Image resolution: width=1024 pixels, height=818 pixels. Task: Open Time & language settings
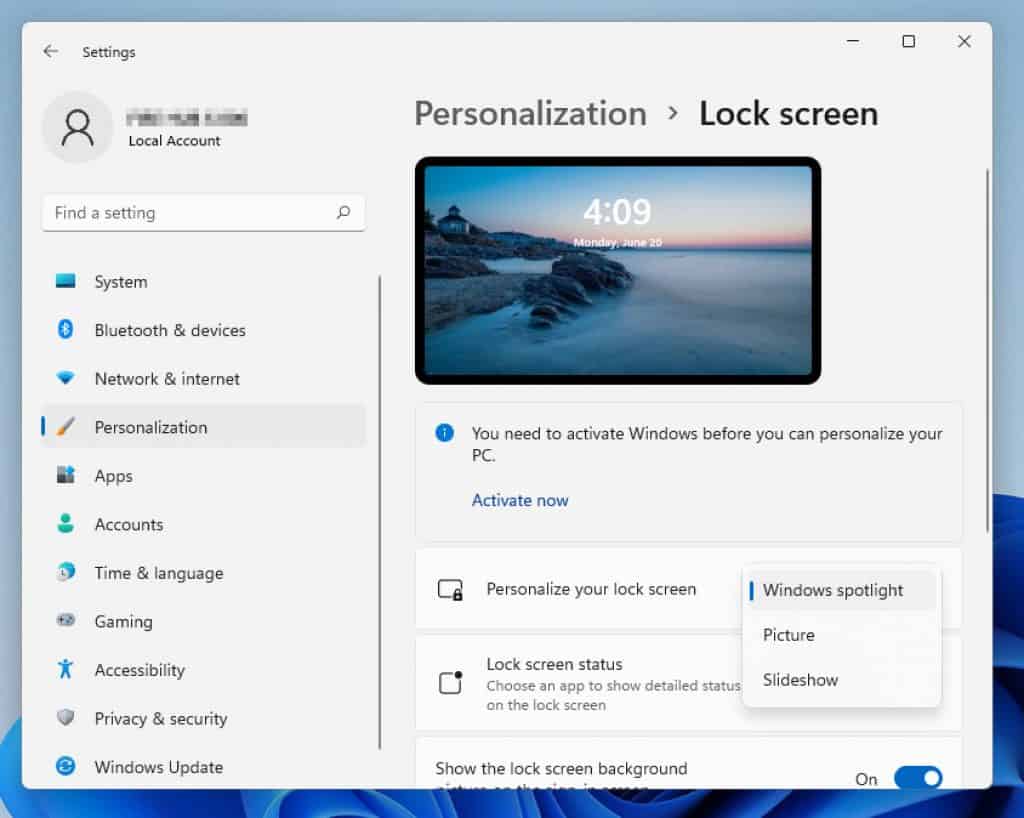pos(203,573)
